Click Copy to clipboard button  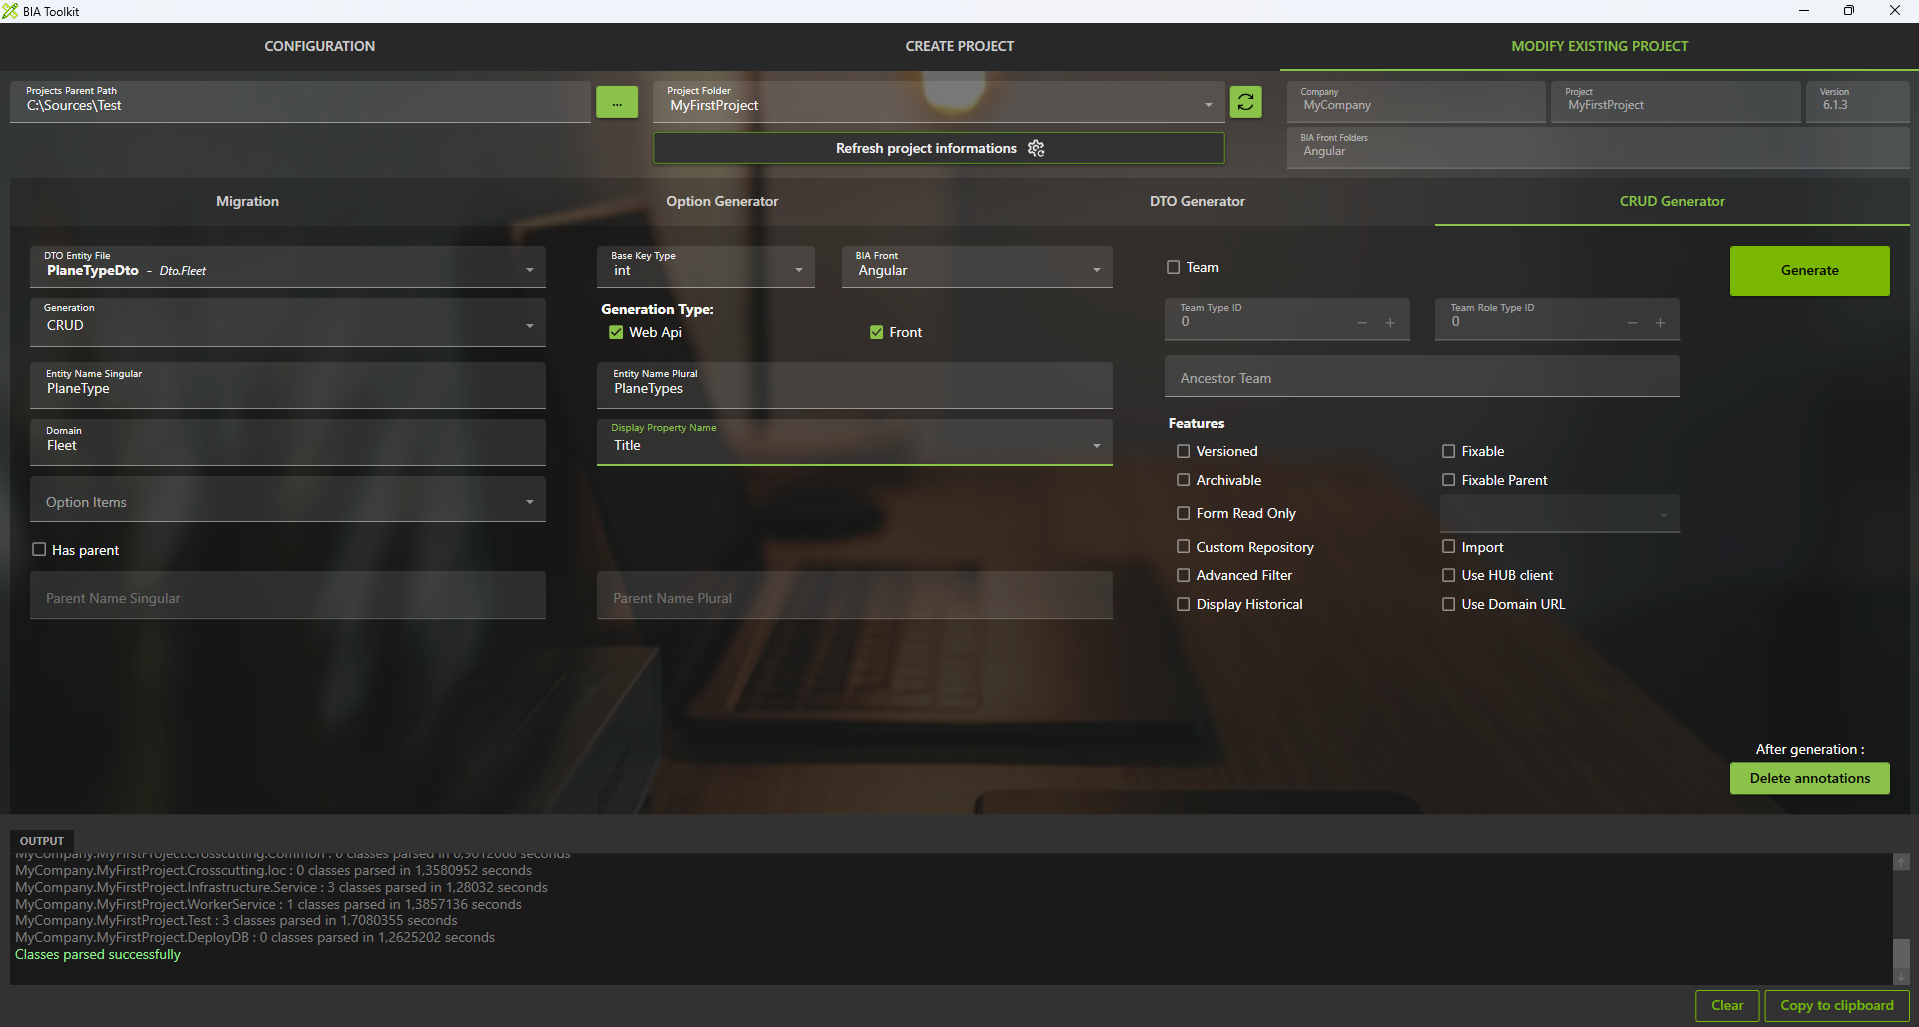[x=1837, y=1005]
